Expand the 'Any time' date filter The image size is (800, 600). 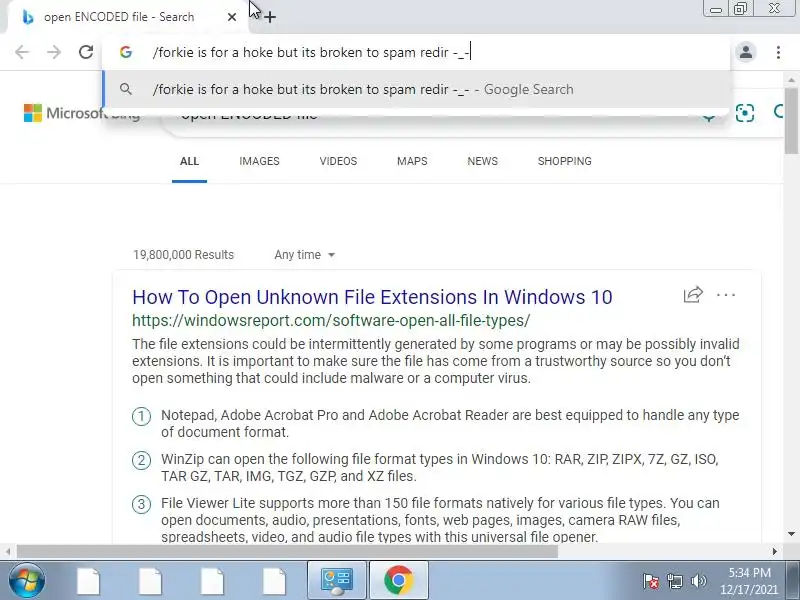click(x=305, y=255)
